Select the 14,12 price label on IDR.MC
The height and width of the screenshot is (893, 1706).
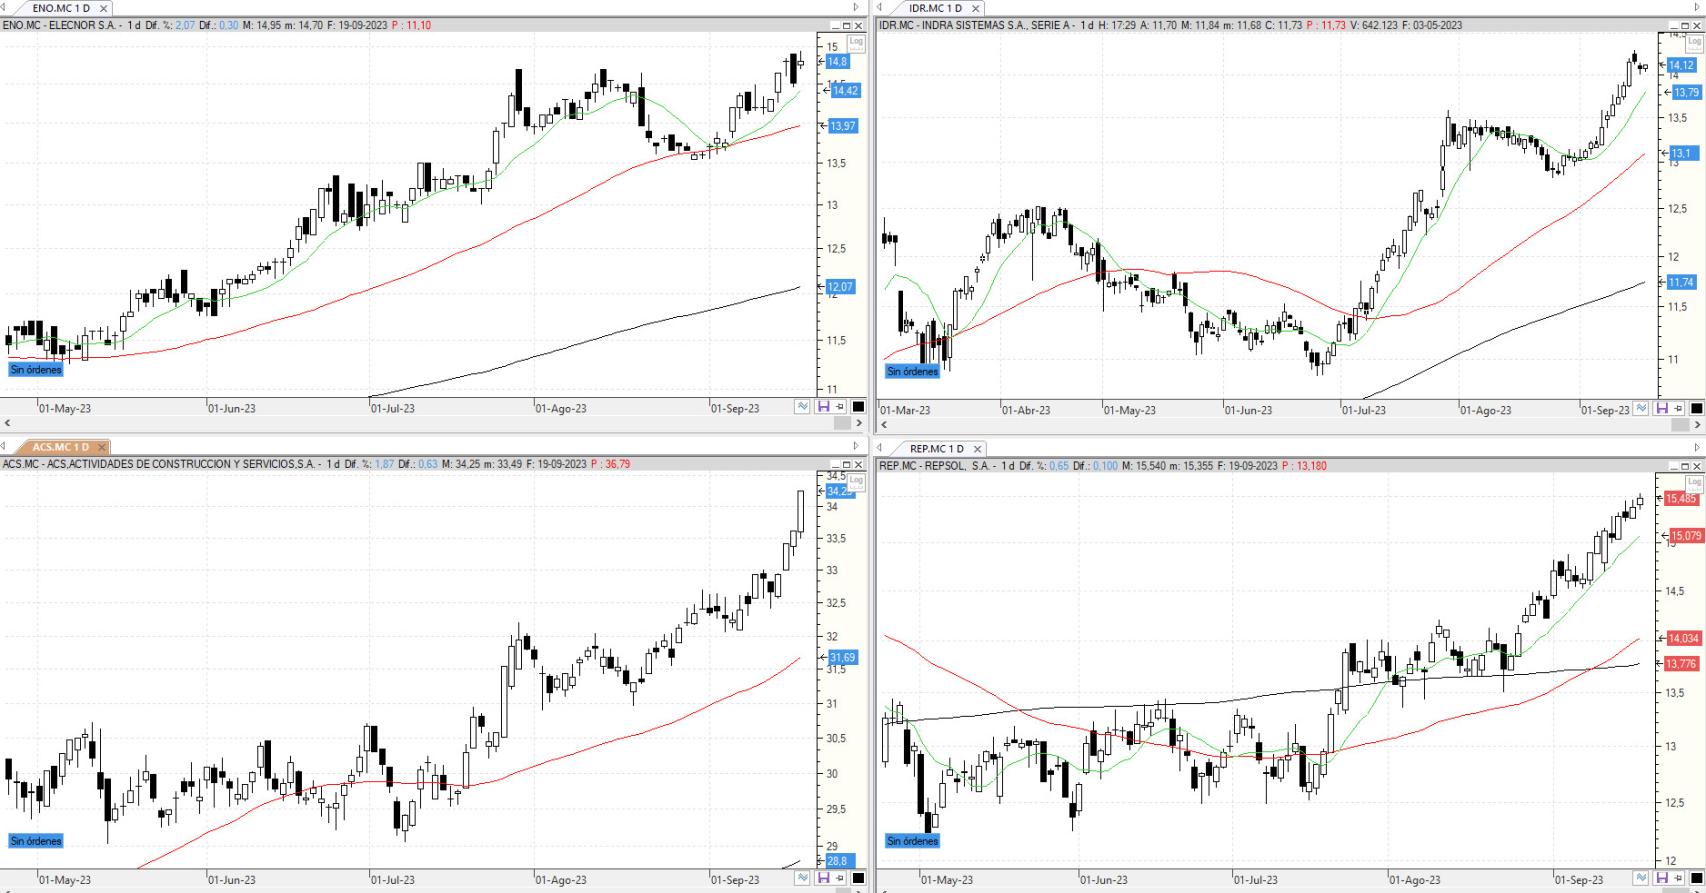coord(1681,65)
